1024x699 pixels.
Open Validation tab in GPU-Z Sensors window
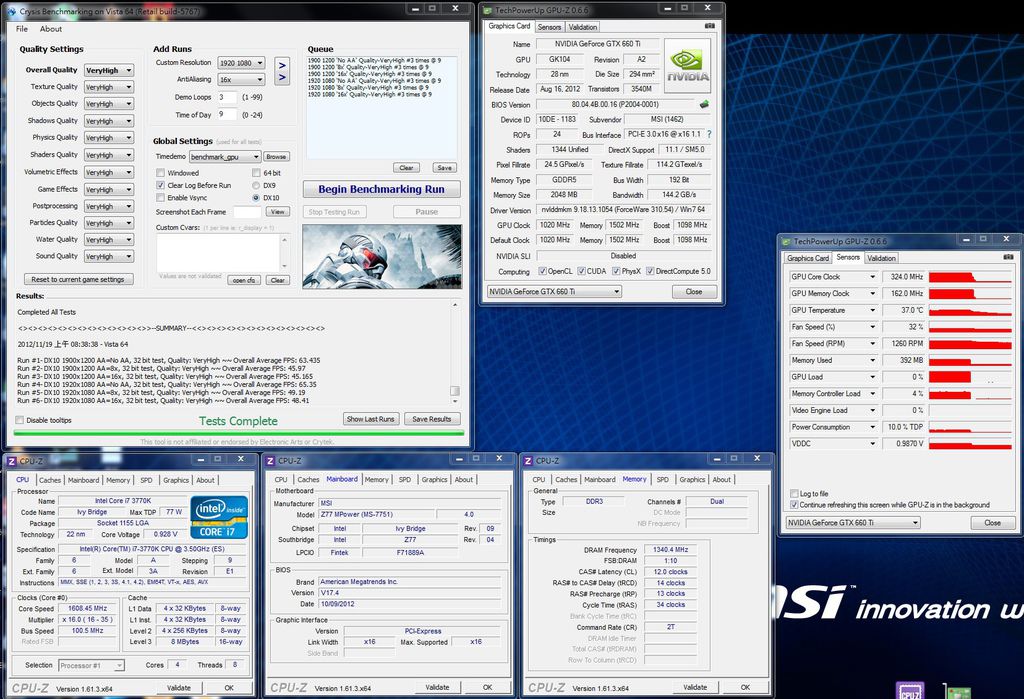pos(881,258)
